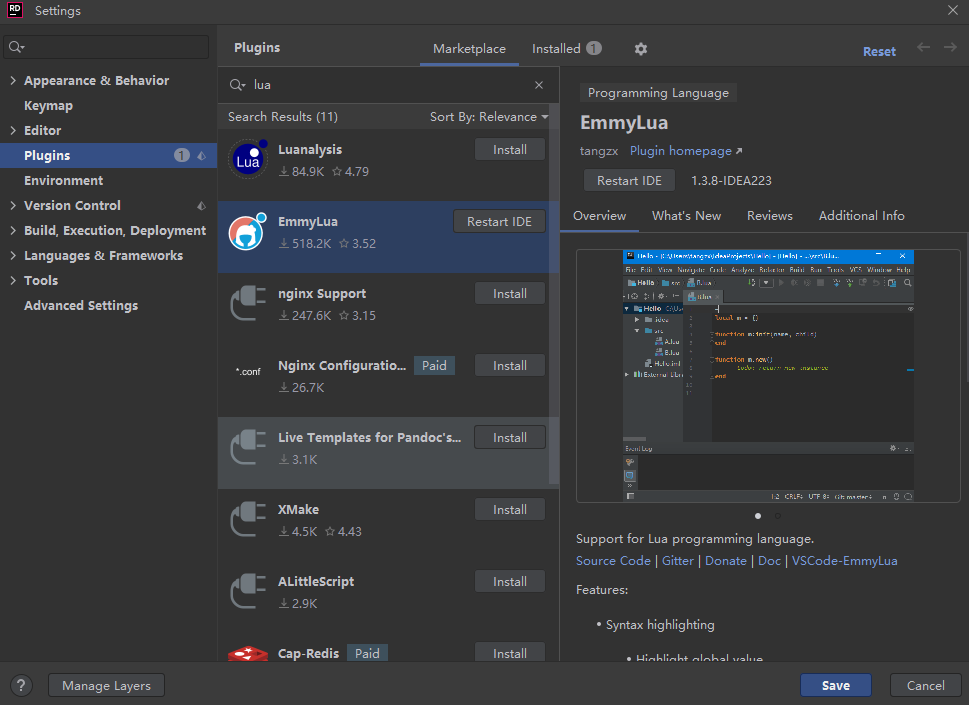Open the Reviews tab

(x=769, y=216)
